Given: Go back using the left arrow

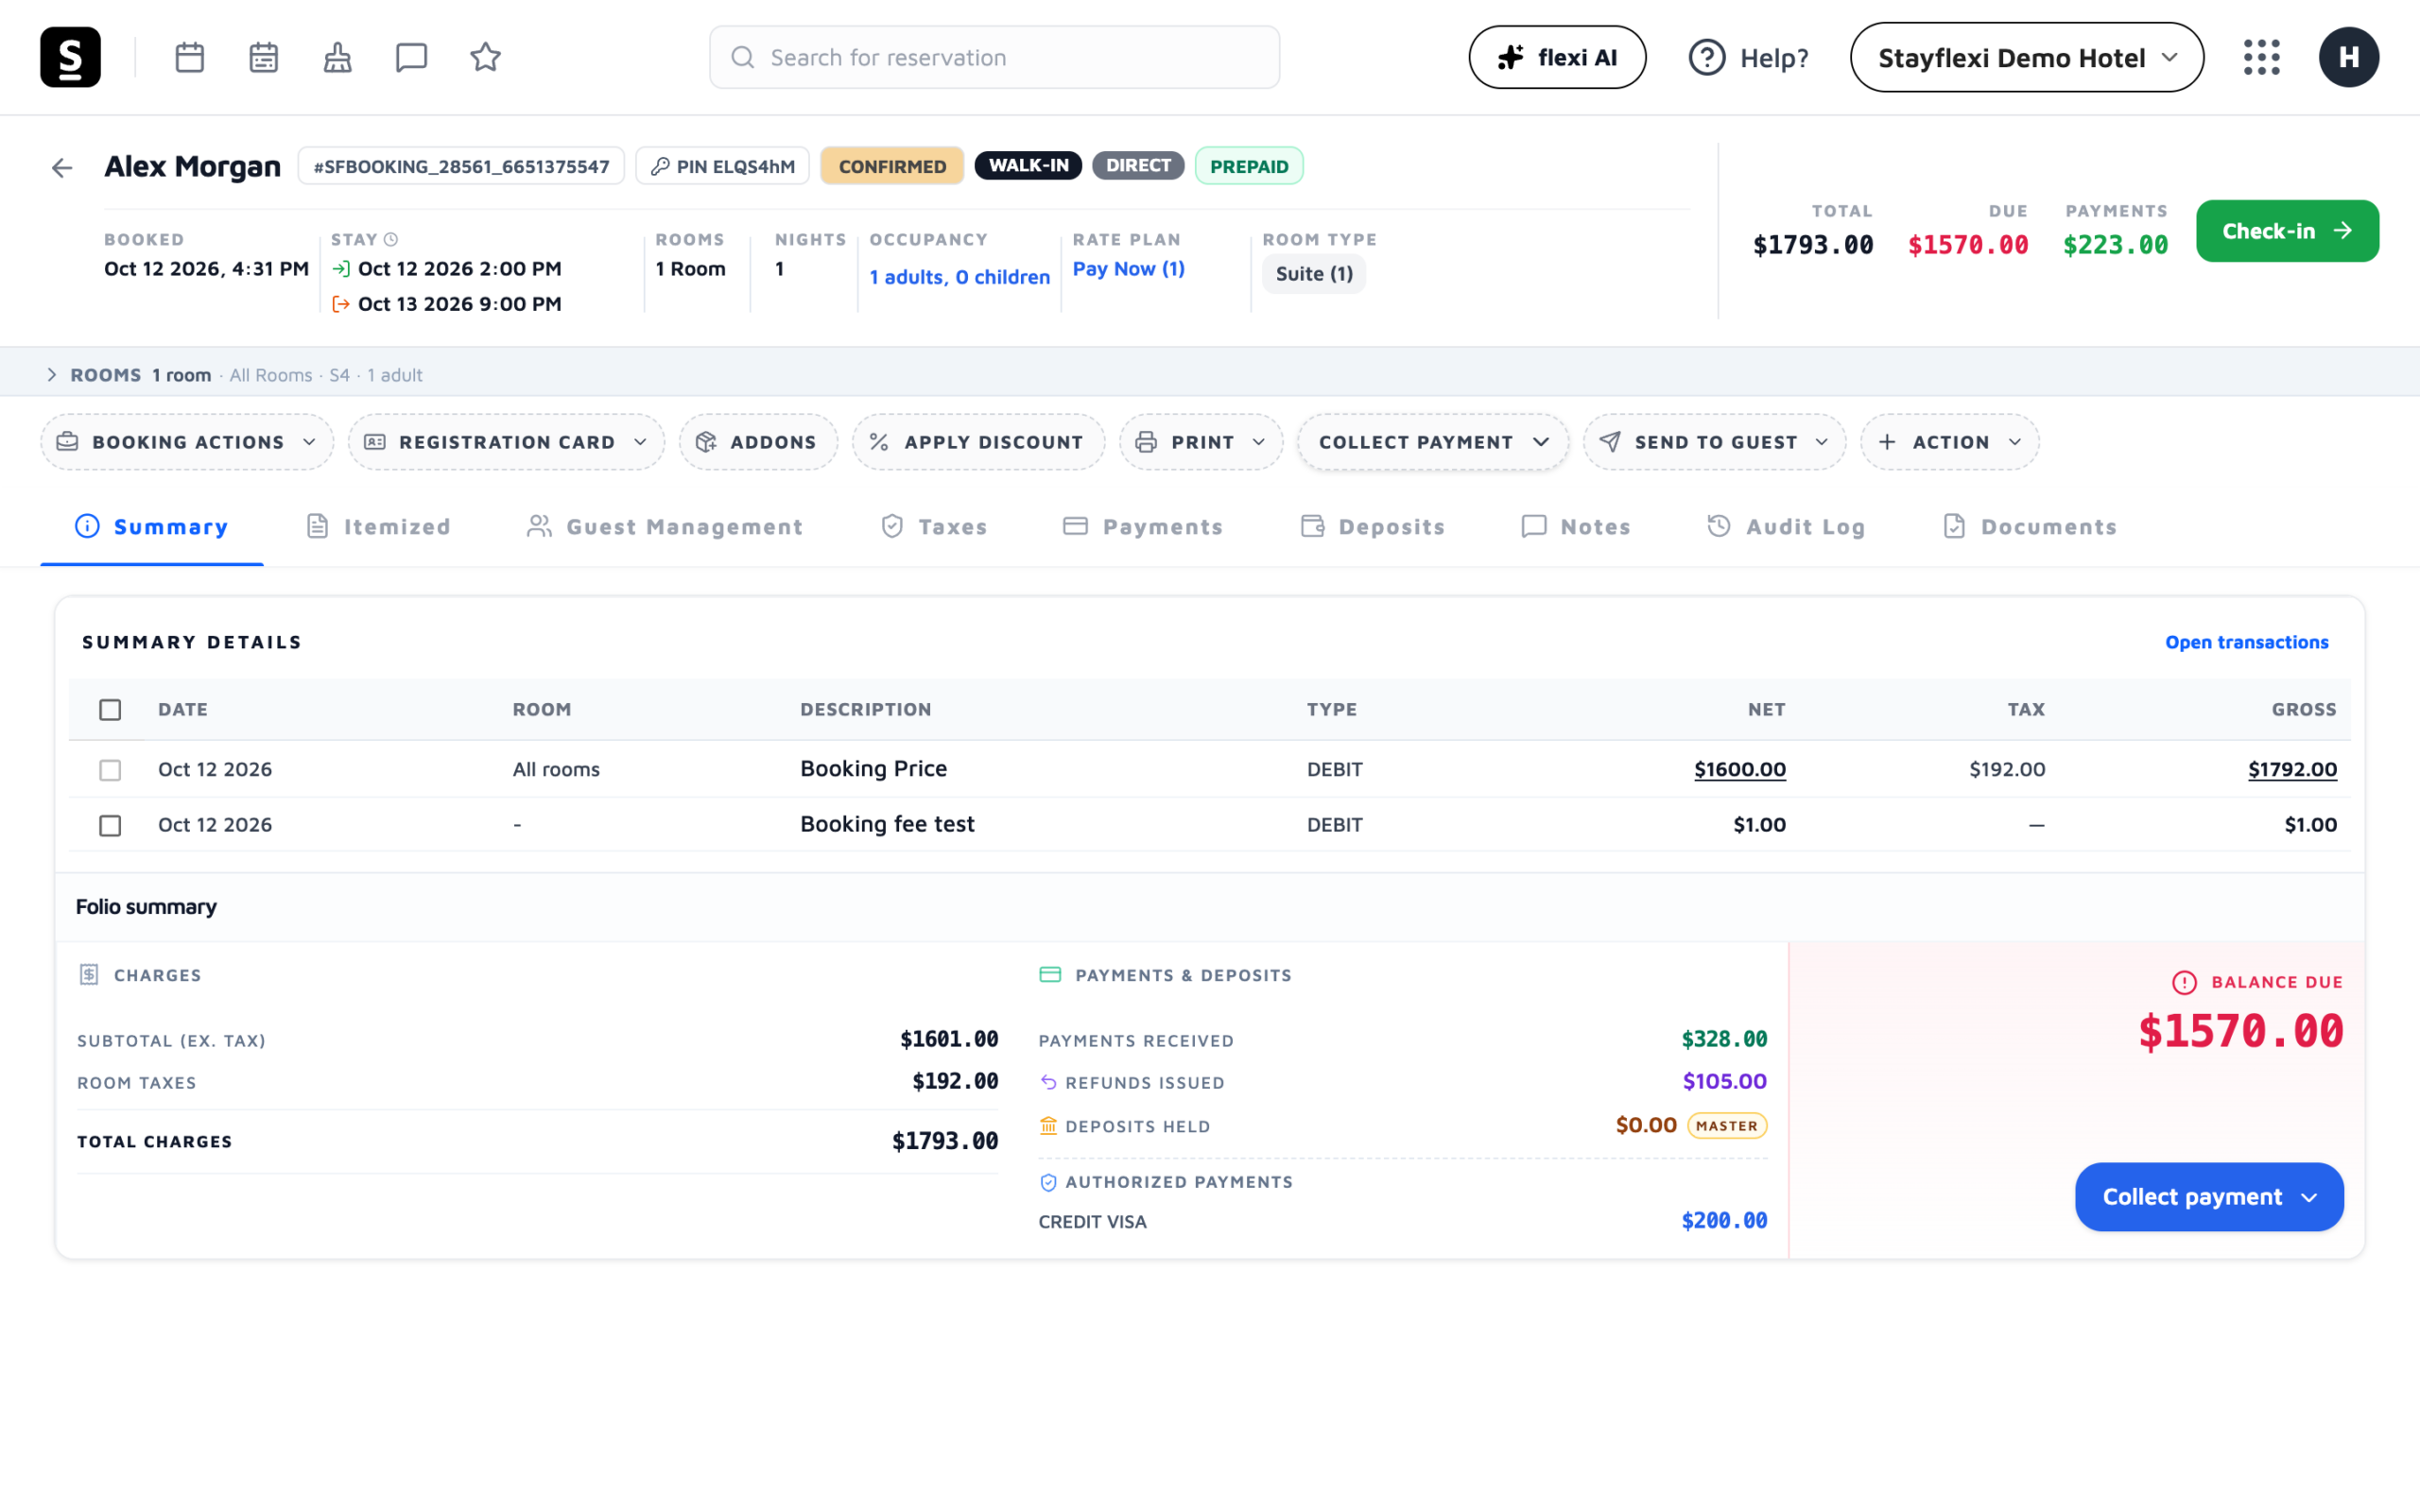Looking at the screenshot, I should click(62, 167).
